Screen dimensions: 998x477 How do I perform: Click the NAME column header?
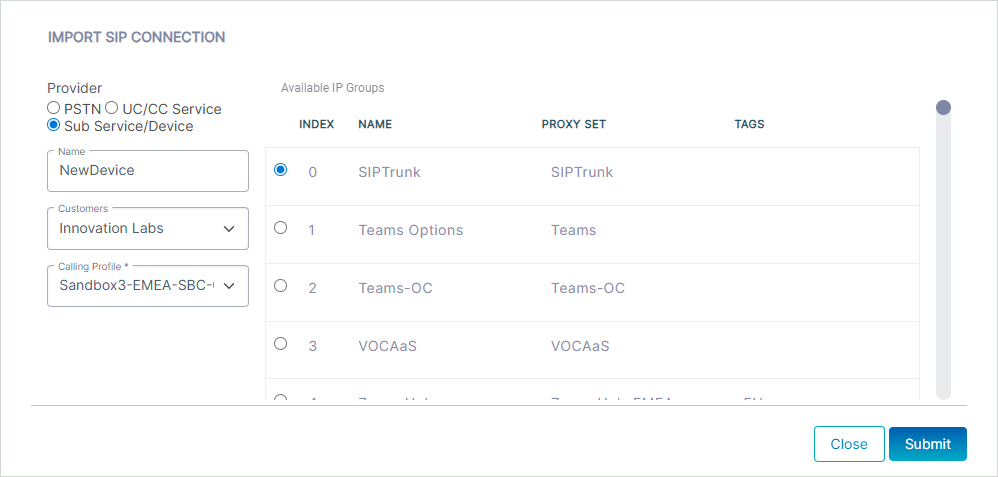[x=375, y=124]
